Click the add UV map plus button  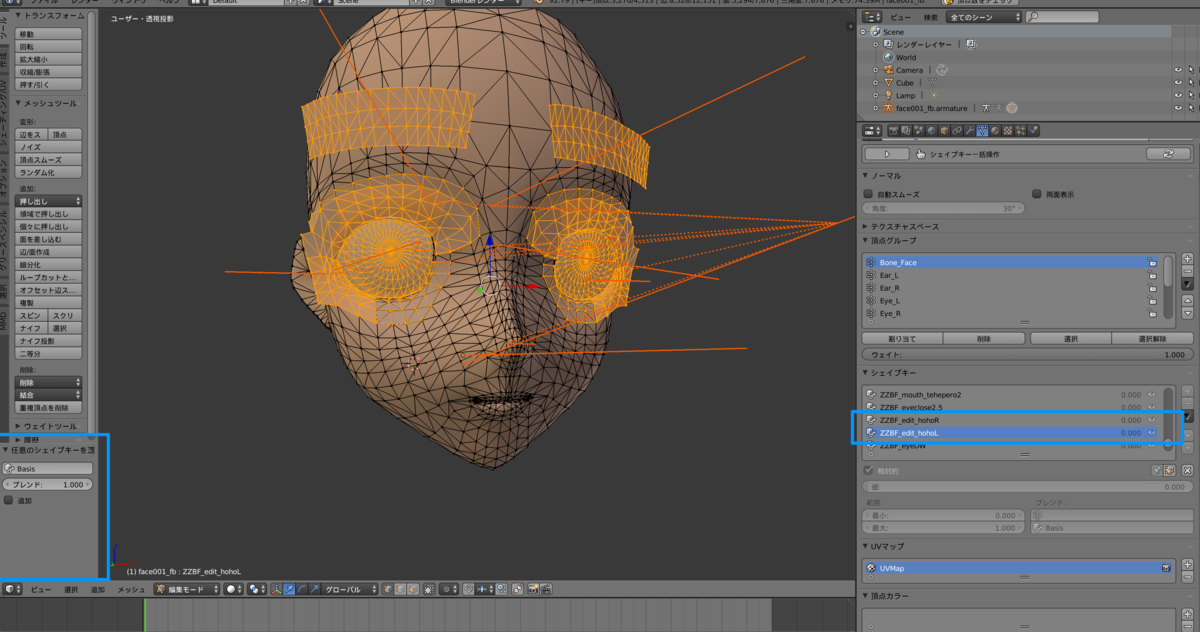click(x=1187, y=564)
